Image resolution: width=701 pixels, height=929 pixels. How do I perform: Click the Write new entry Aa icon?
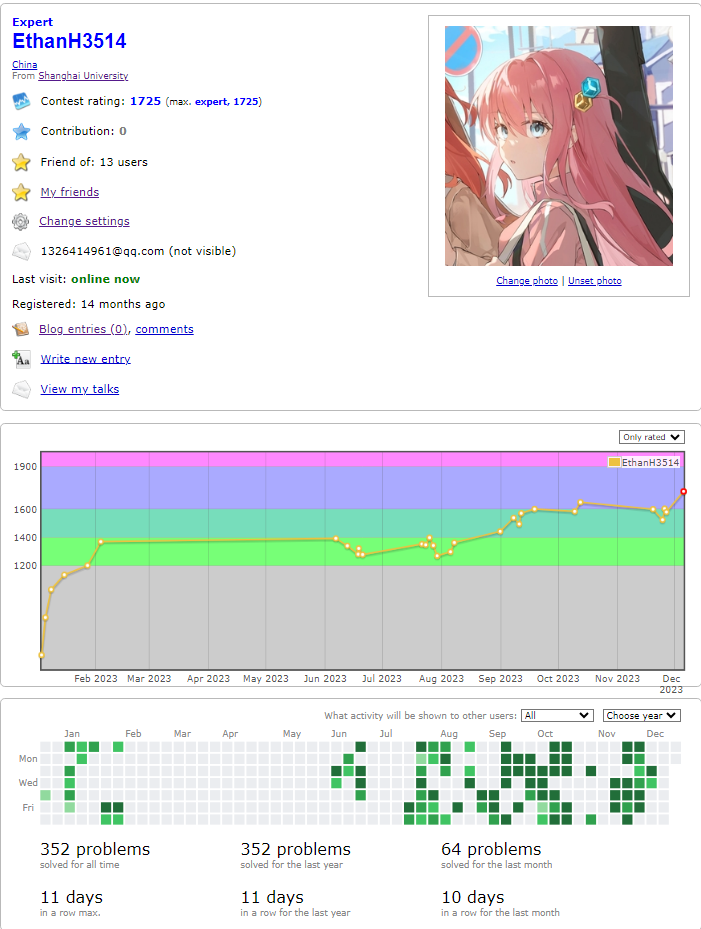pyautogui.click(x=21, y=359)
